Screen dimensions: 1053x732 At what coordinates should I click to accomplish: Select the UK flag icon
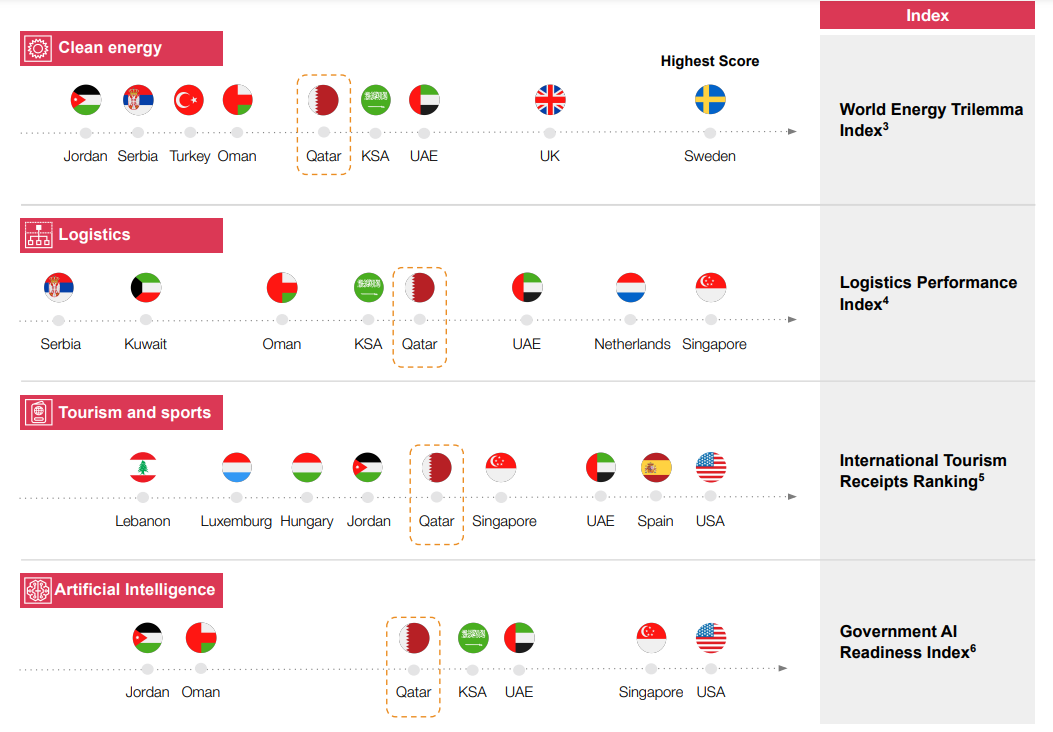point(550,100)
